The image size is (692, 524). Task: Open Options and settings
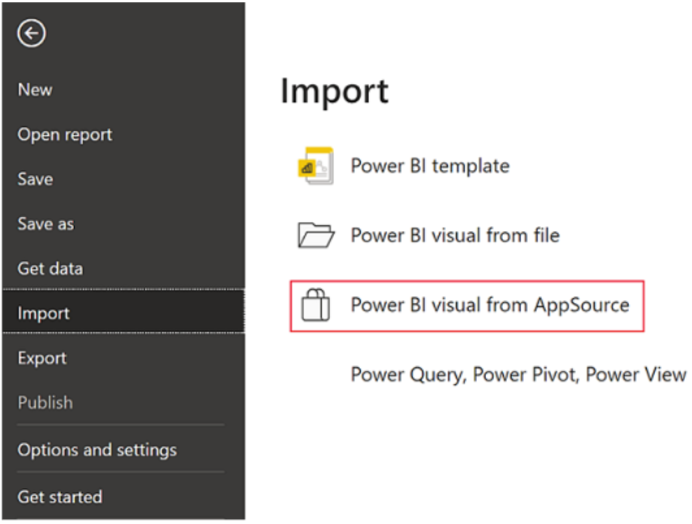[x=97, y=450]
